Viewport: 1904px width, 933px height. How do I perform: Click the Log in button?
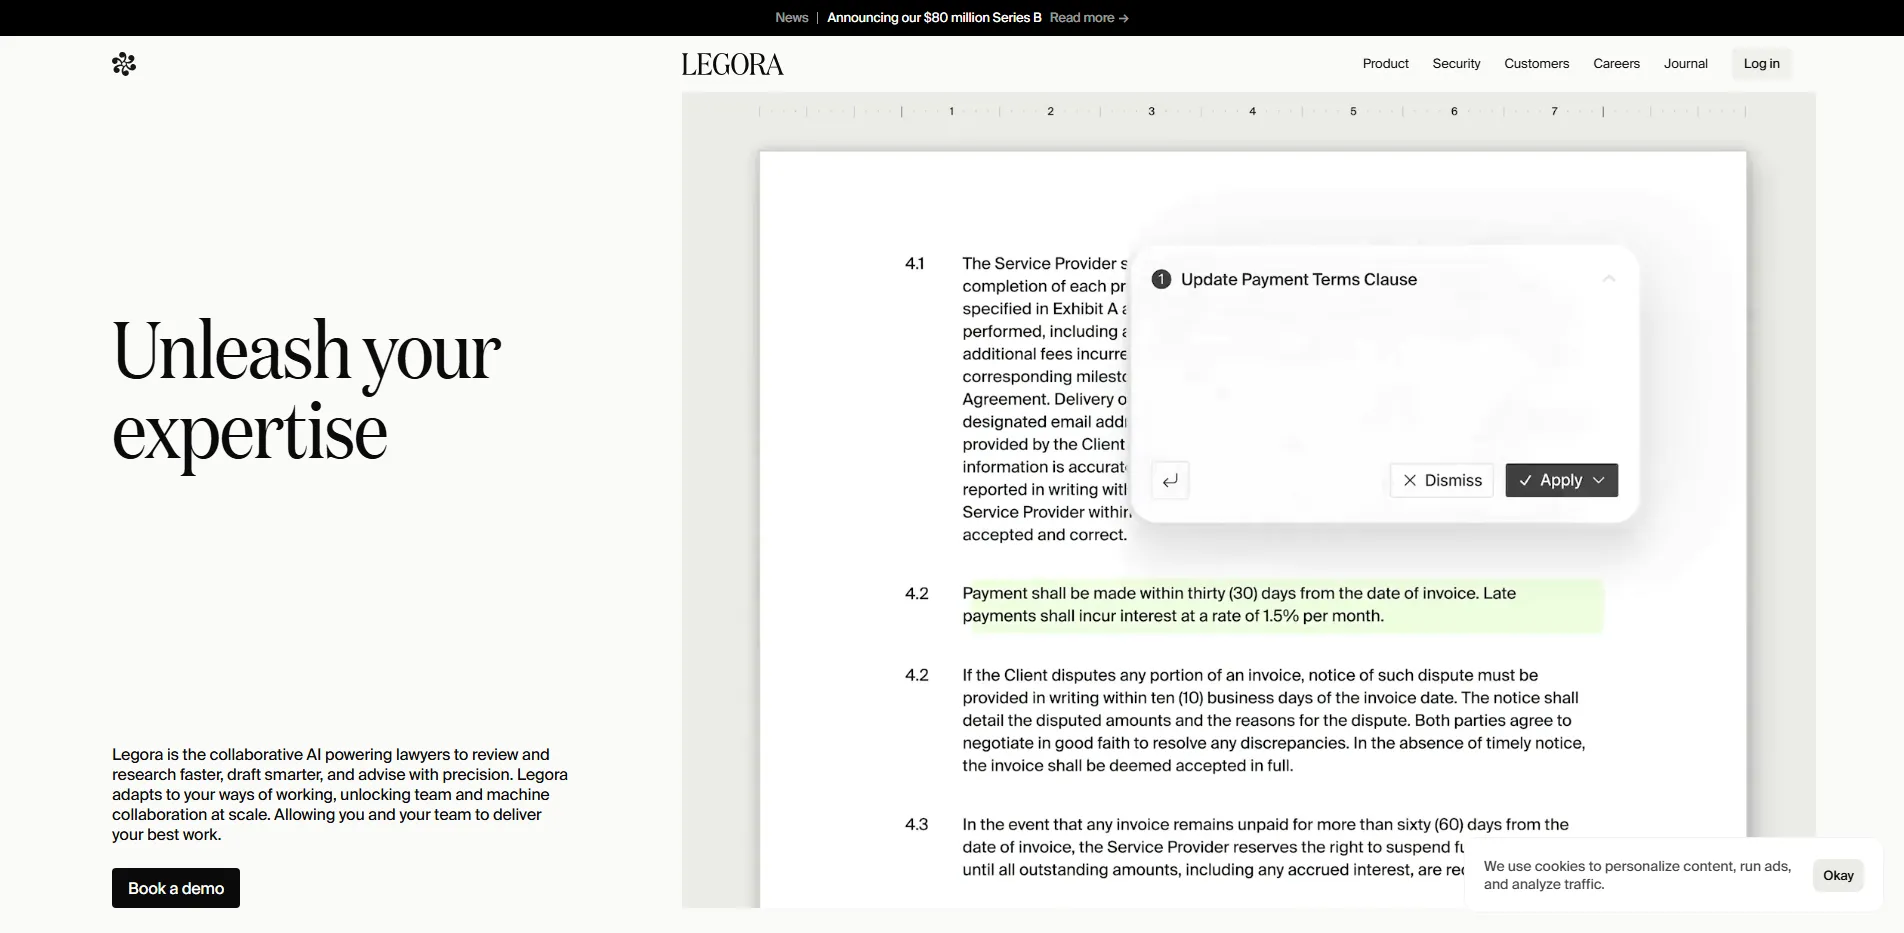(1761, 63)
